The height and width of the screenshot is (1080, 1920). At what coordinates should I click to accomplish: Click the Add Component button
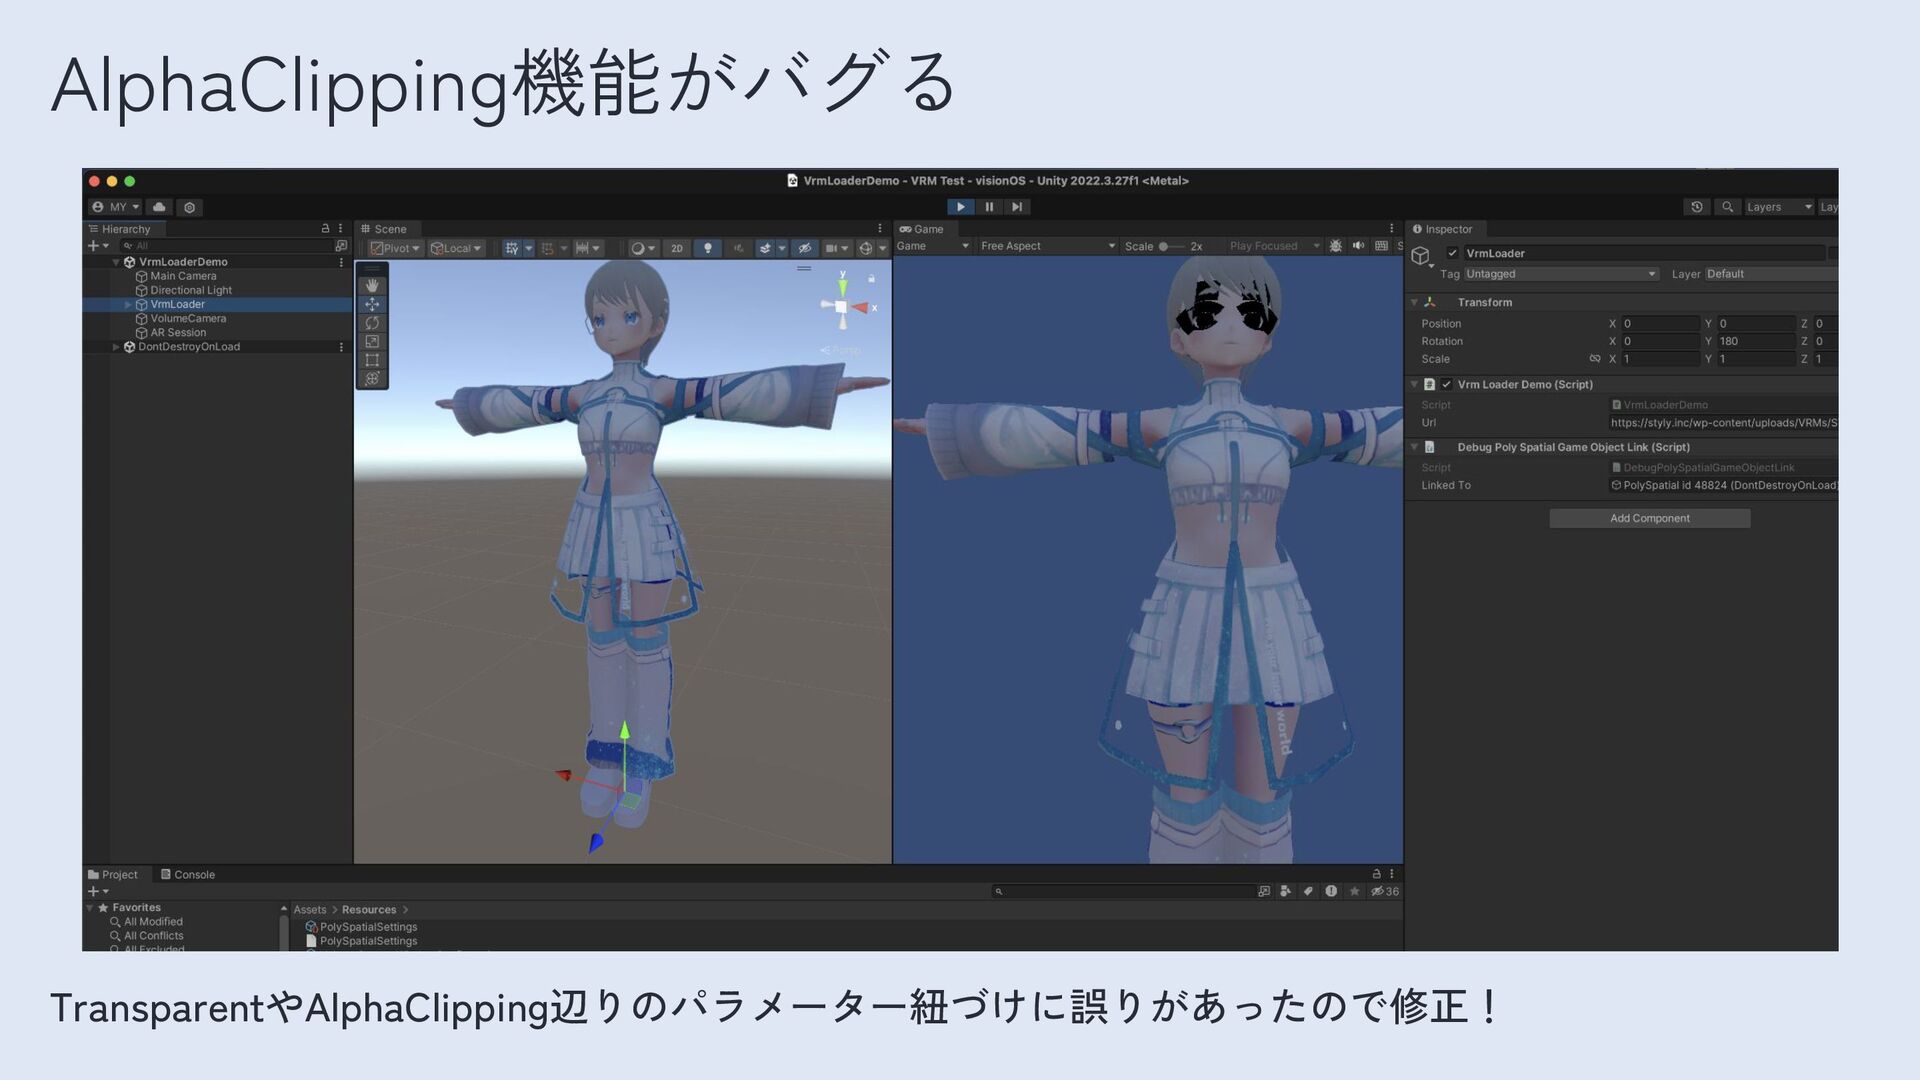tap(1649, 518)
